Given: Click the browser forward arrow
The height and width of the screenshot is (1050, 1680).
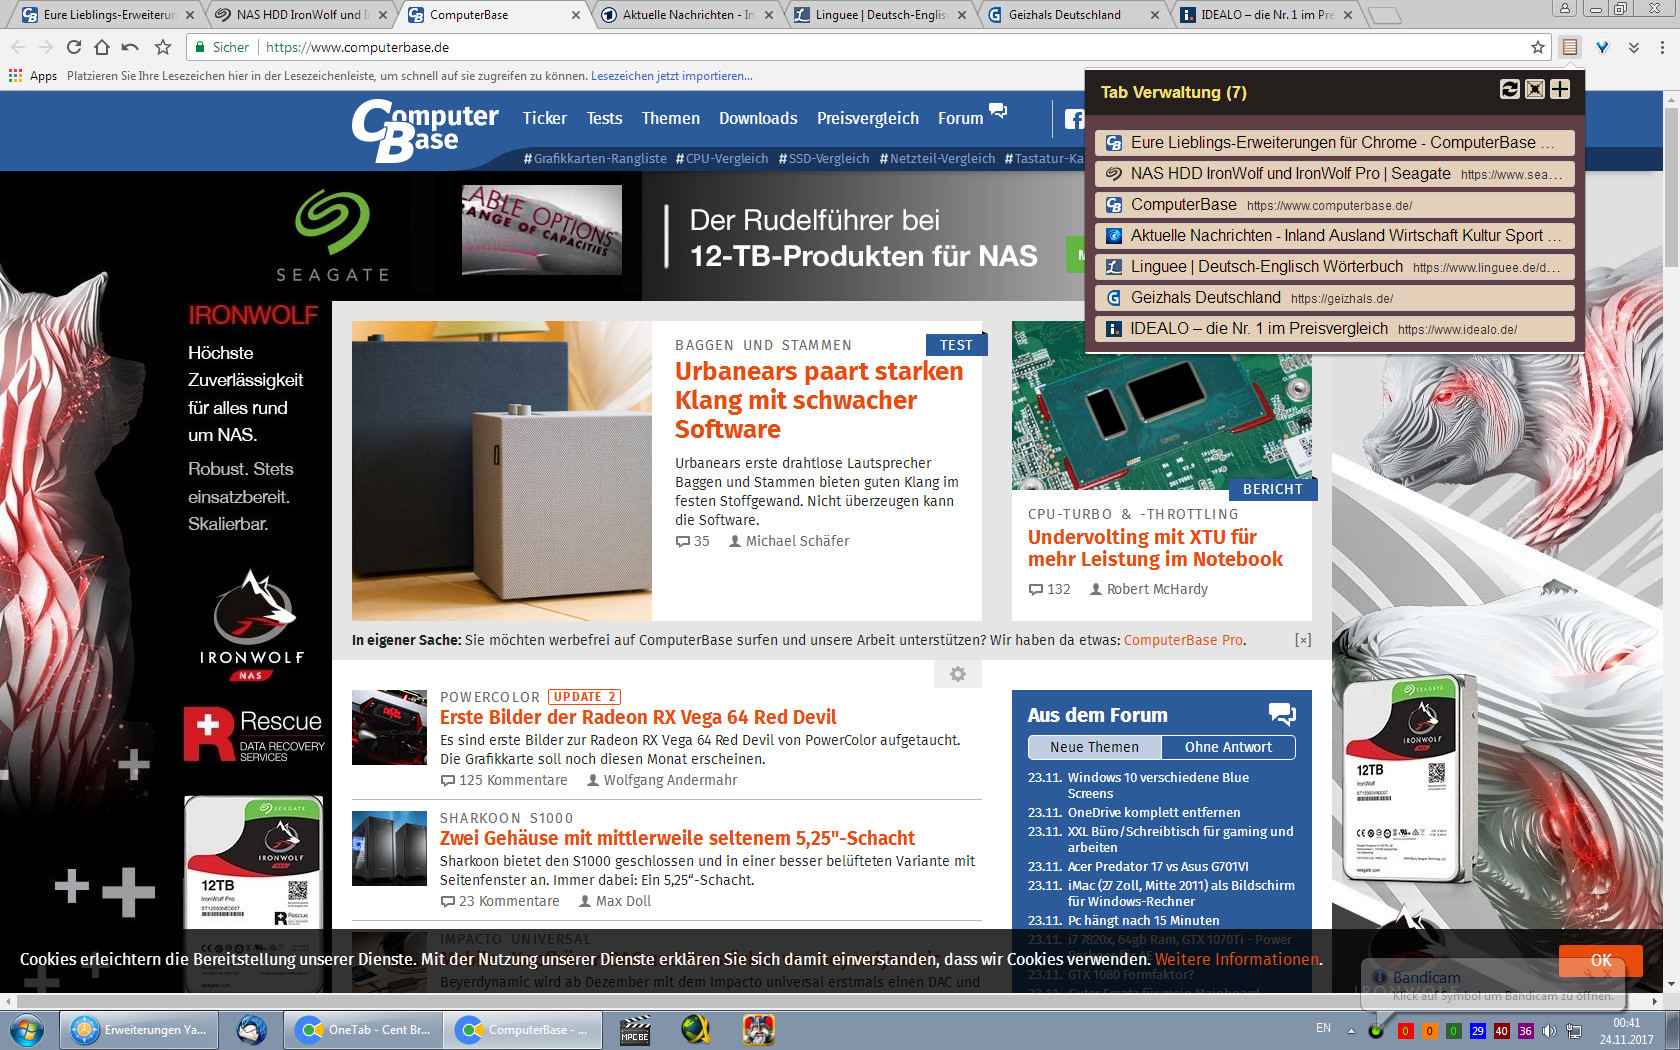Looking at the screenshot, I should (x=46, y=47).
